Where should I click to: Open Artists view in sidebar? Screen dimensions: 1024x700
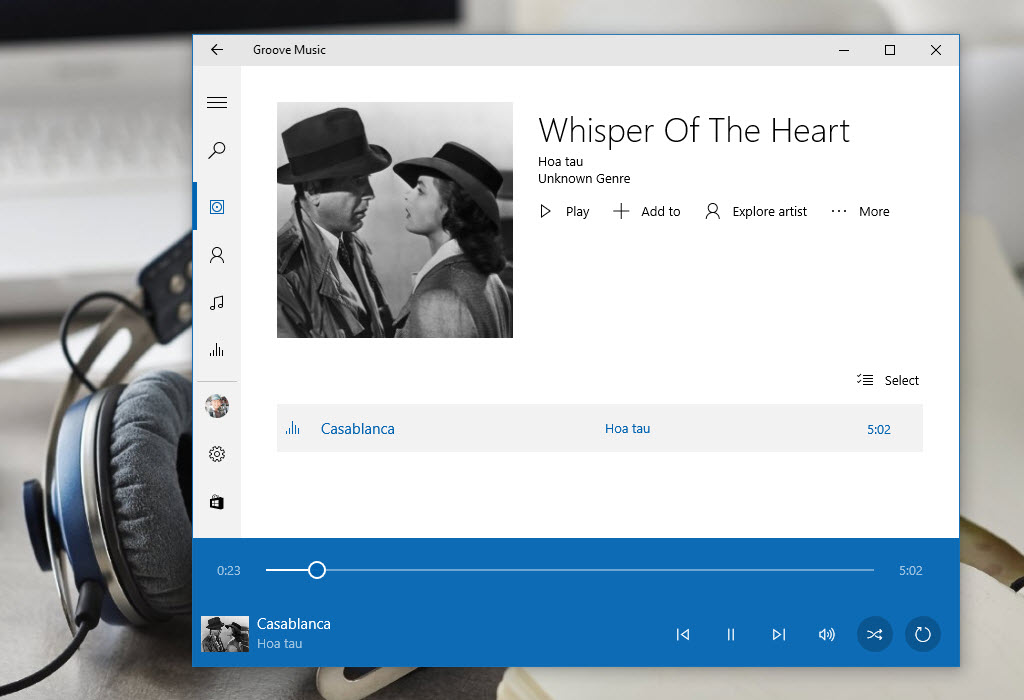click(217, 255)
